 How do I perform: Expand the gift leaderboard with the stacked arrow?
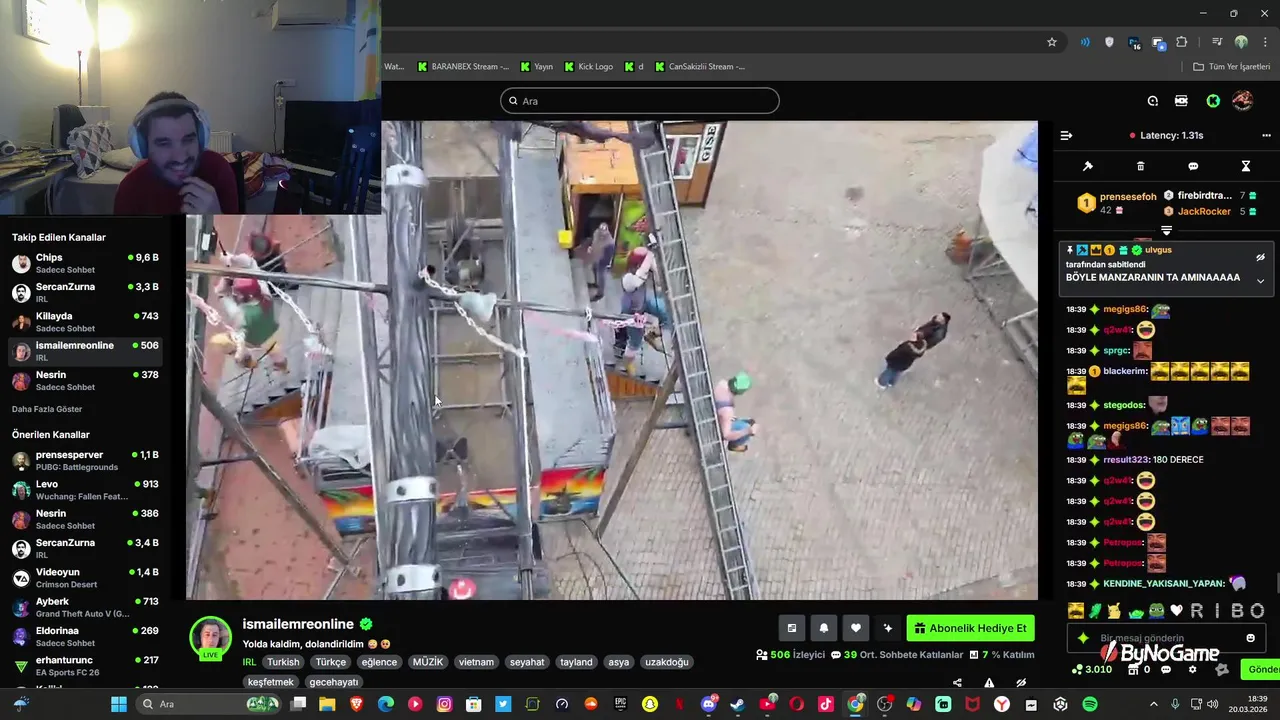(x=1166, y=231)
